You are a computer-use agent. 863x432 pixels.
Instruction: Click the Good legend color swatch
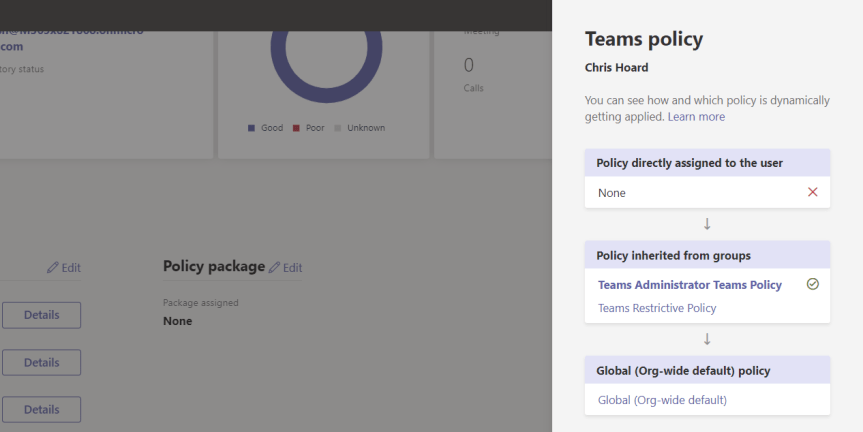click(x=252, y=128)
